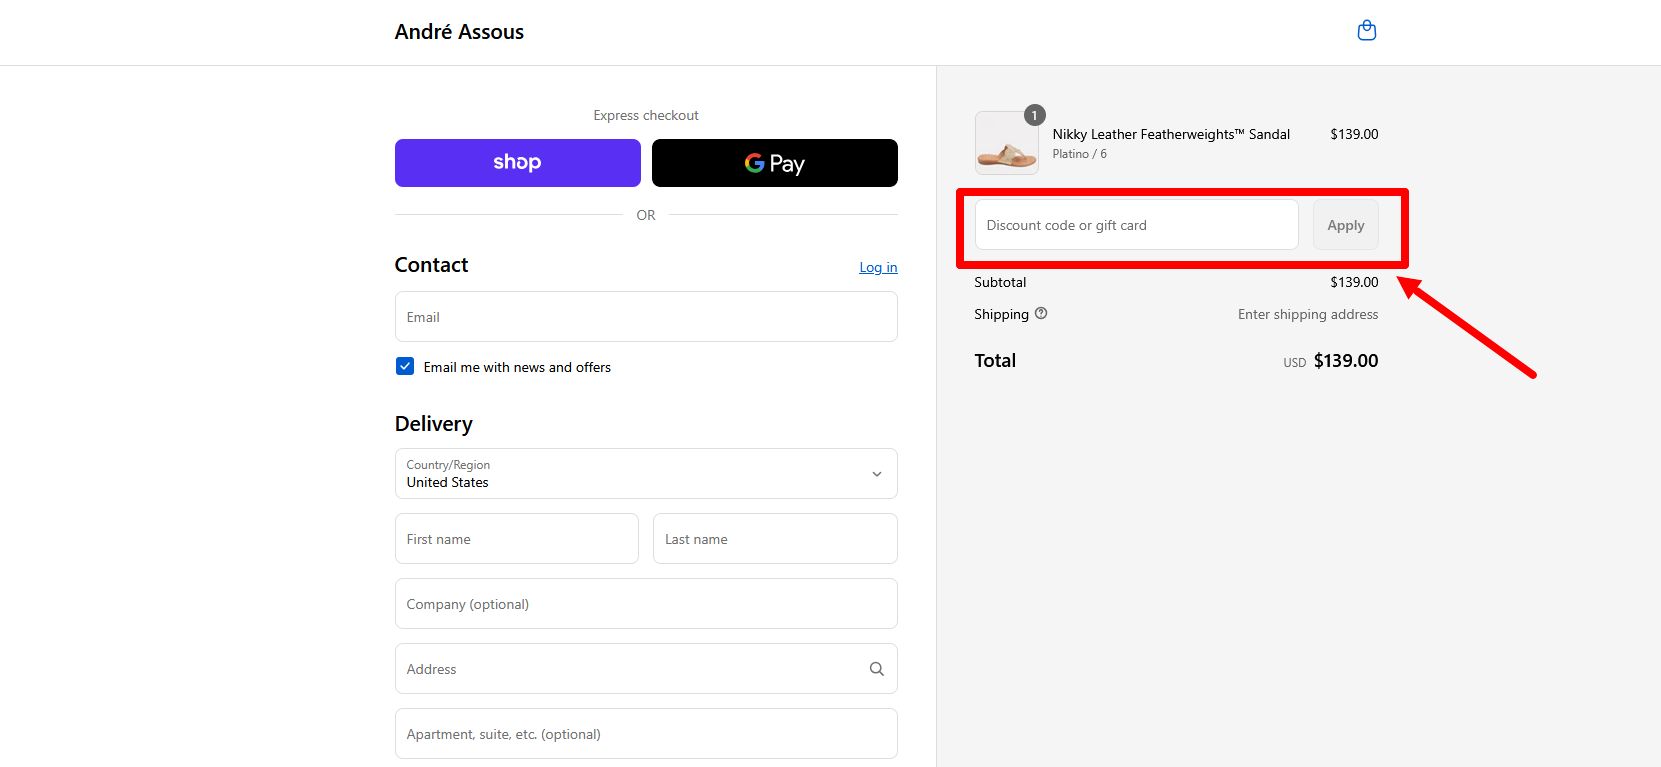The height and width of the screenshot is (767, 1661).
Task: Click 'Enter shipping address' text
Action: pos(1308,314)
